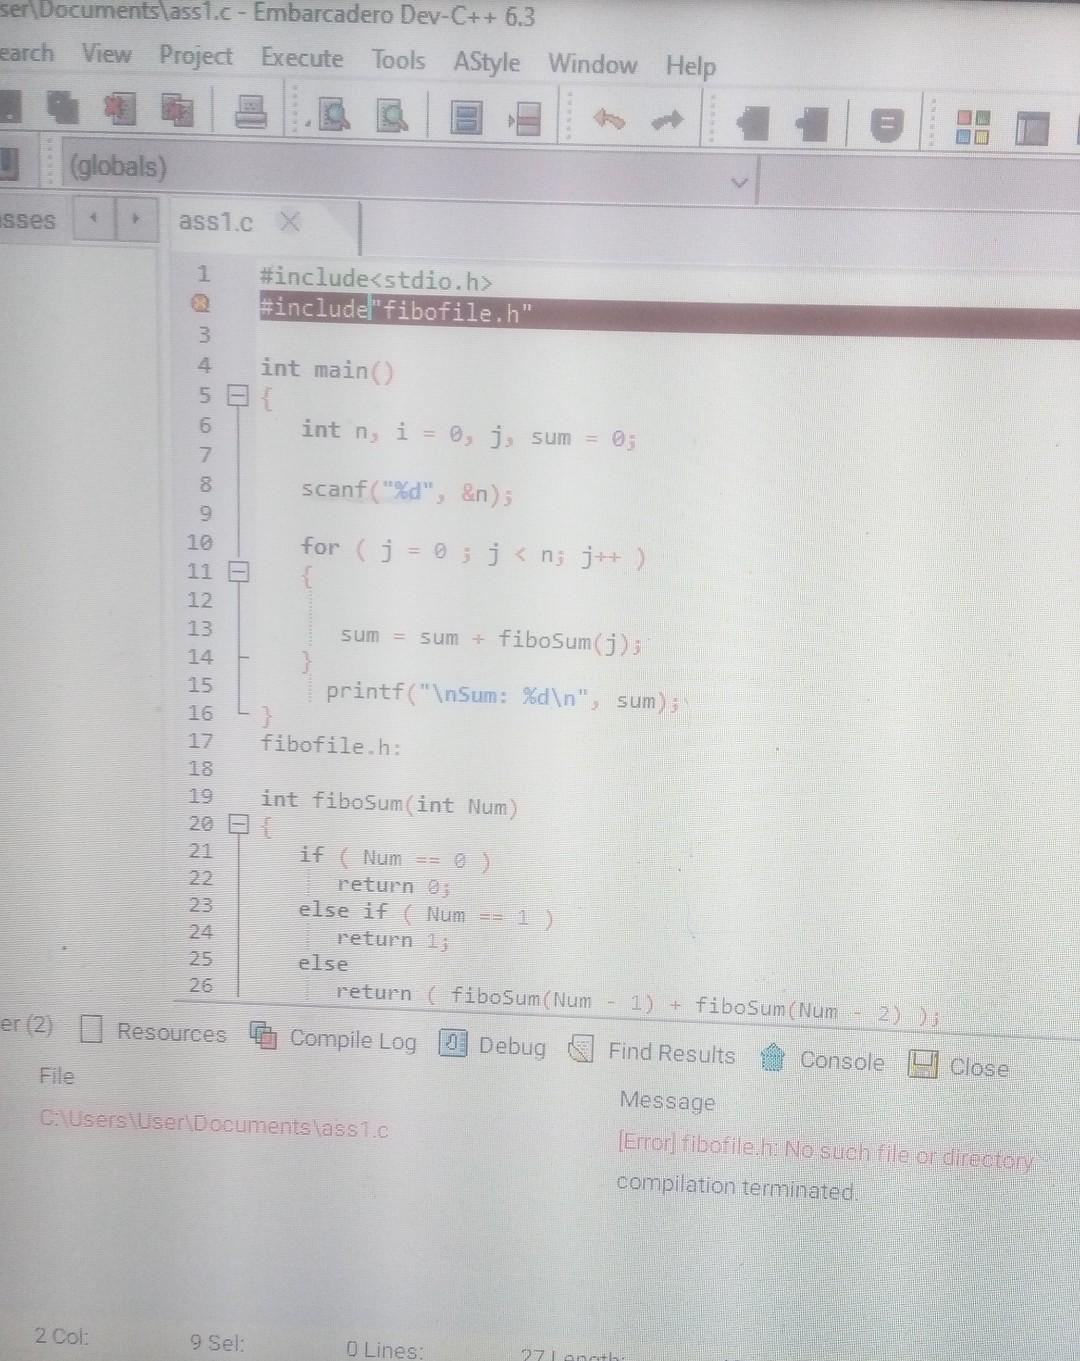The image size is (1080, 1361).
Task: Select the ass1.c editor tab
Action: pos(216,221)
